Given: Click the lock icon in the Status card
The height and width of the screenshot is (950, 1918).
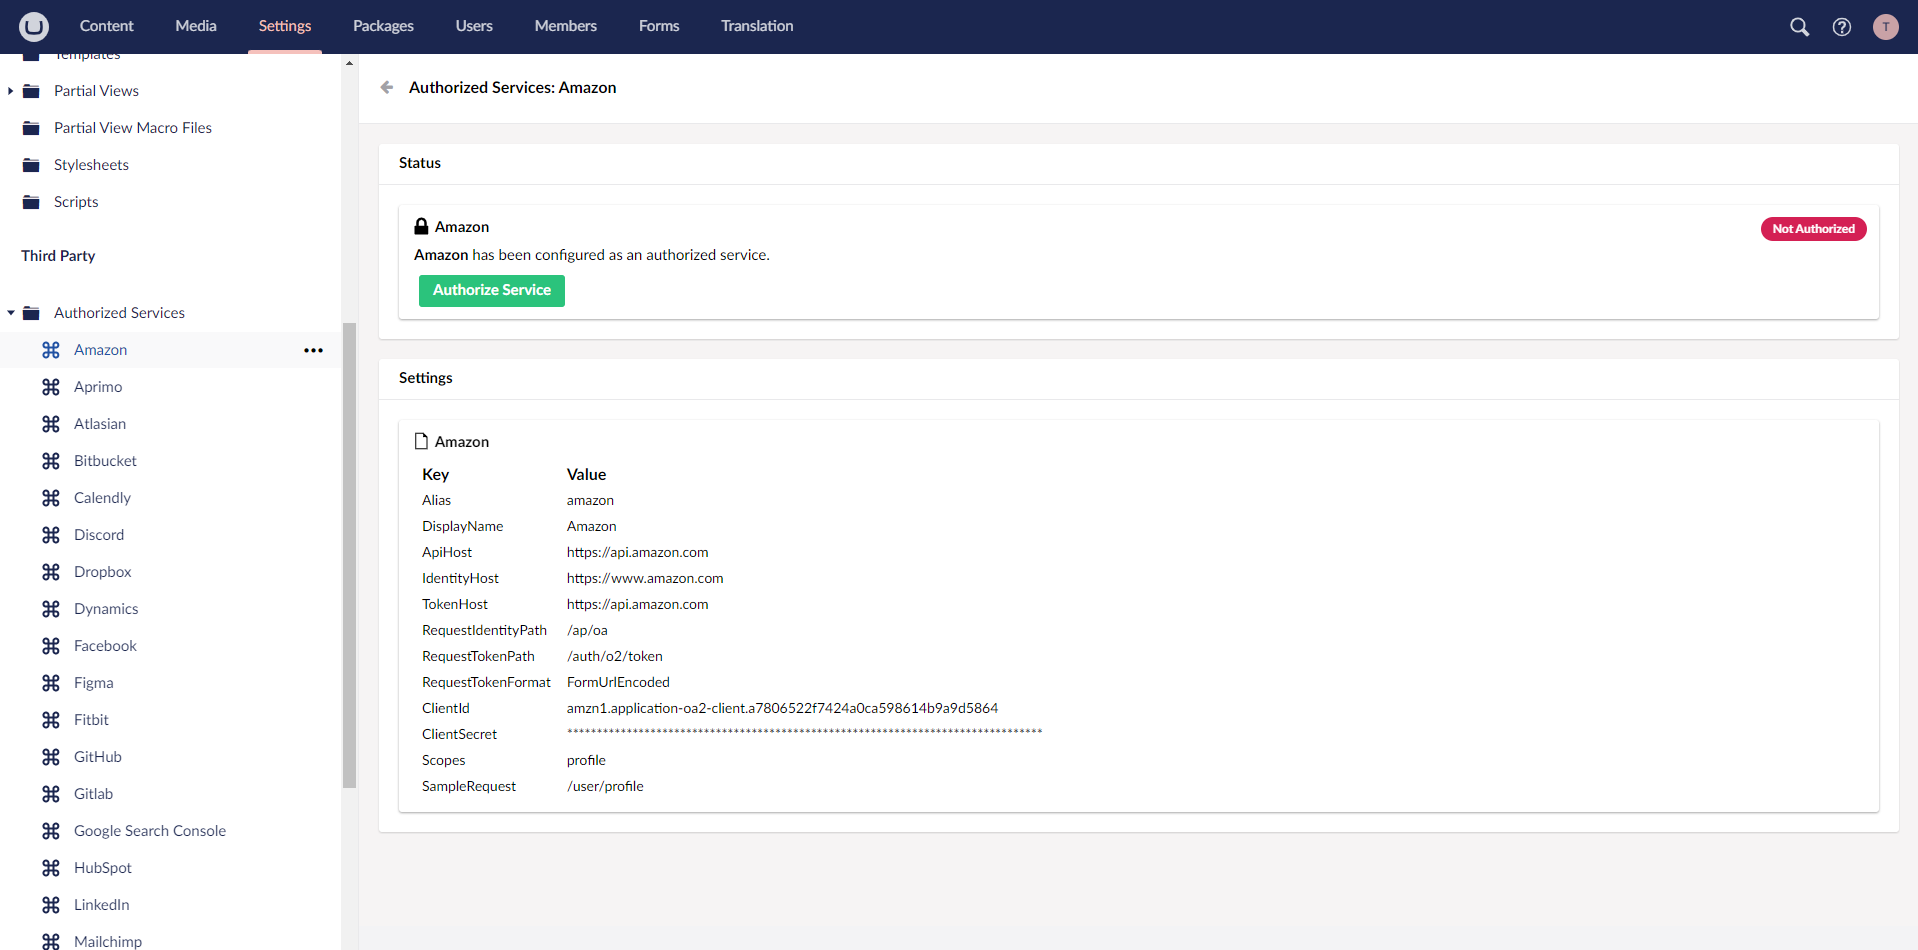Looking at the screenshot, I should pos(421,227).
